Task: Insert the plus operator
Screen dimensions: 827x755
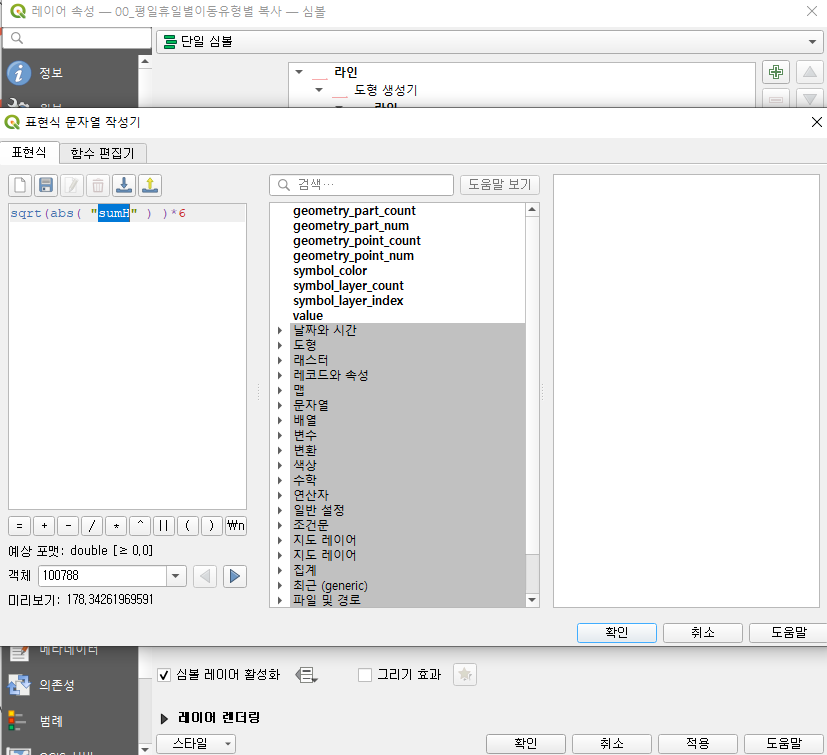Action: [44, 526]
